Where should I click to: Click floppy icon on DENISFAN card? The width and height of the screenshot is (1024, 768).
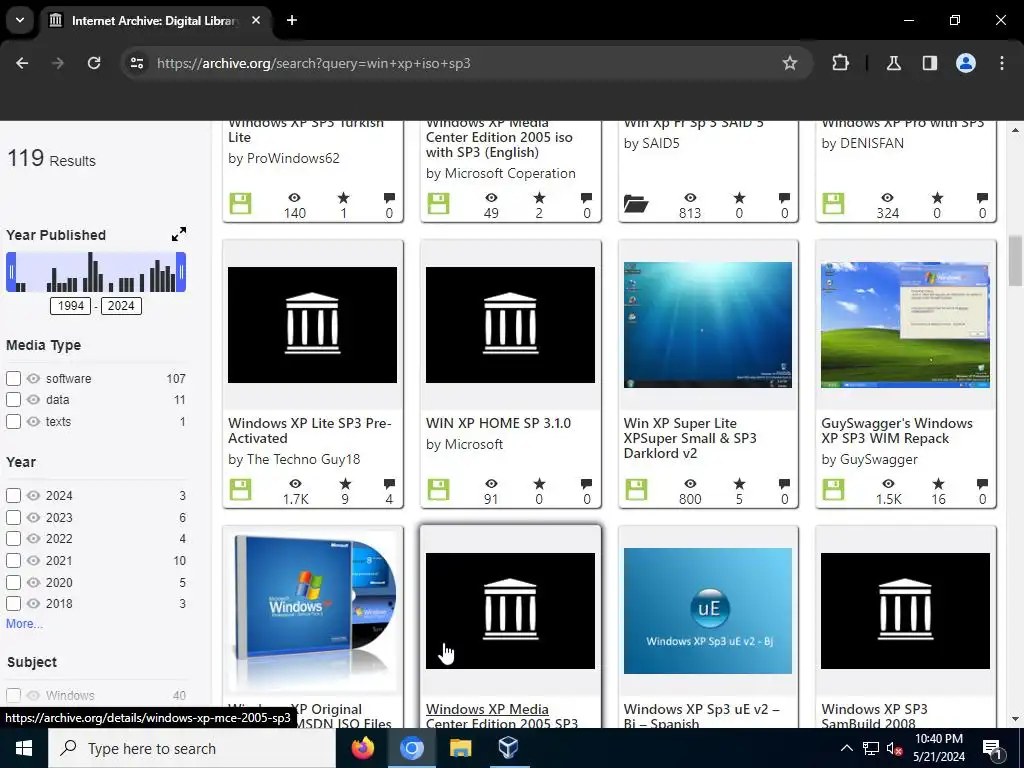(833, 204)
